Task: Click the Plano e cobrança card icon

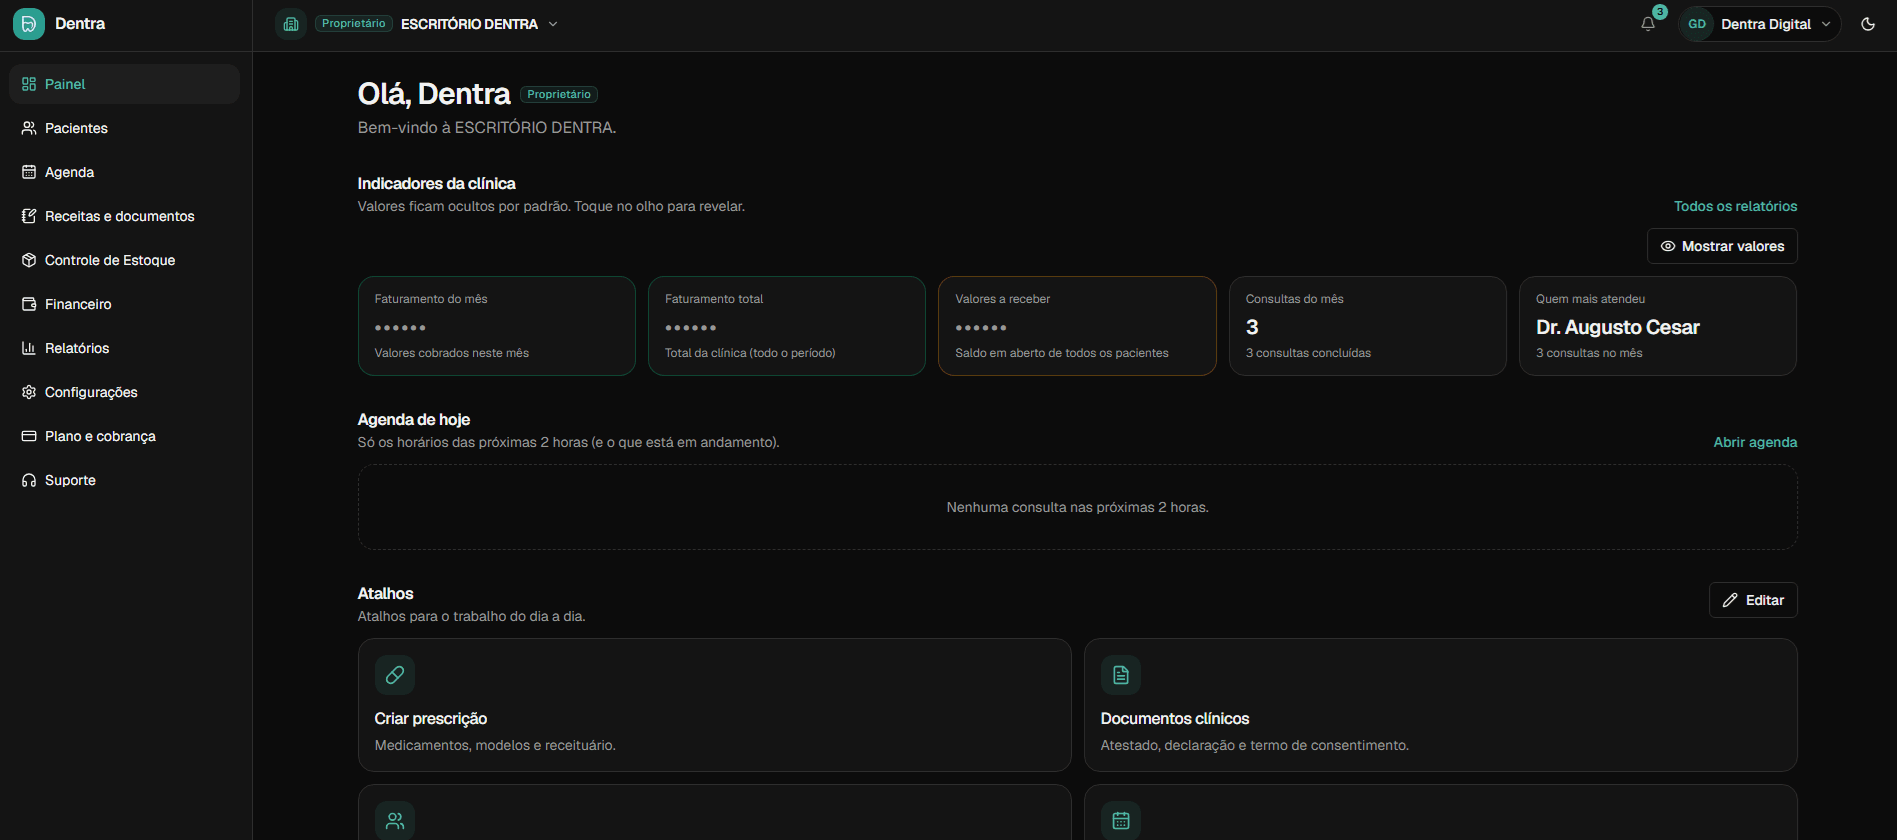Action: [x=29, y=436]
